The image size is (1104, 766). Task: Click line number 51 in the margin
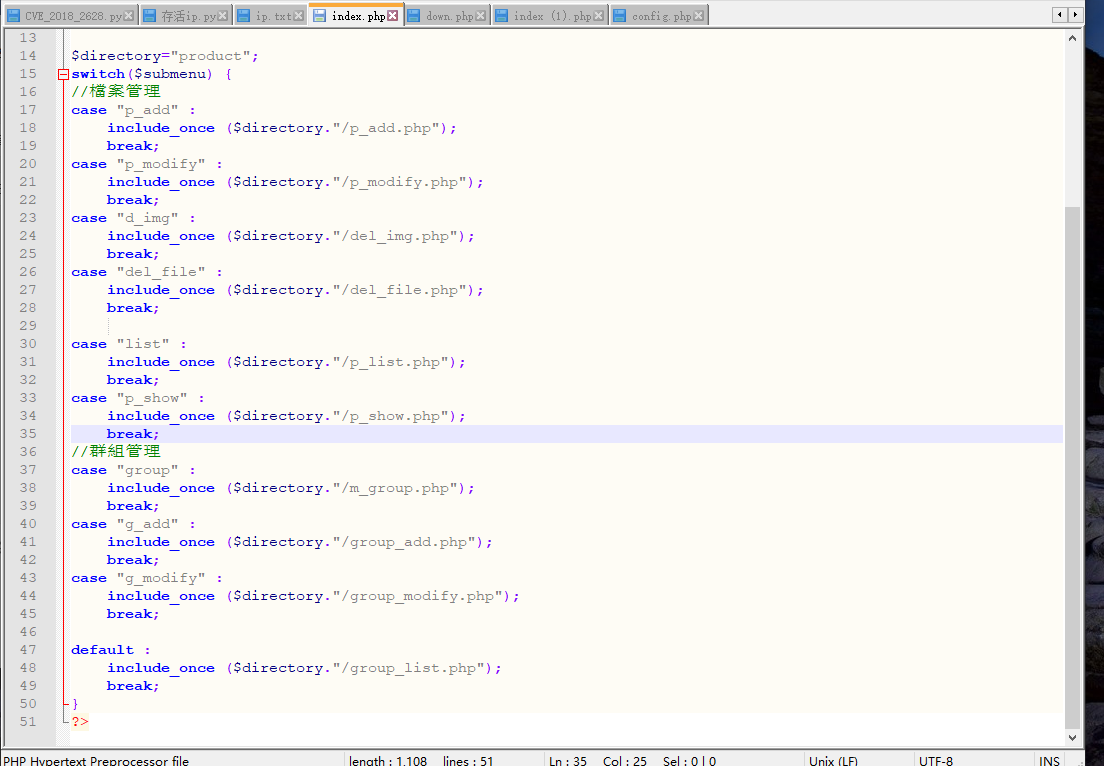[x=28, y=722]
